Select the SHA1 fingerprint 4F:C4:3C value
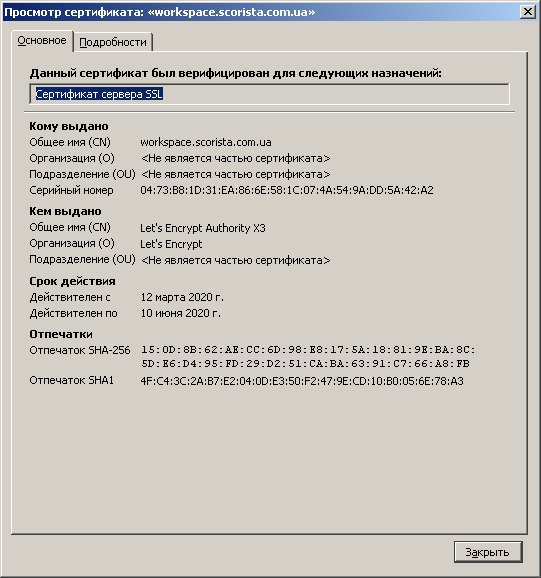 pos(302,381)
